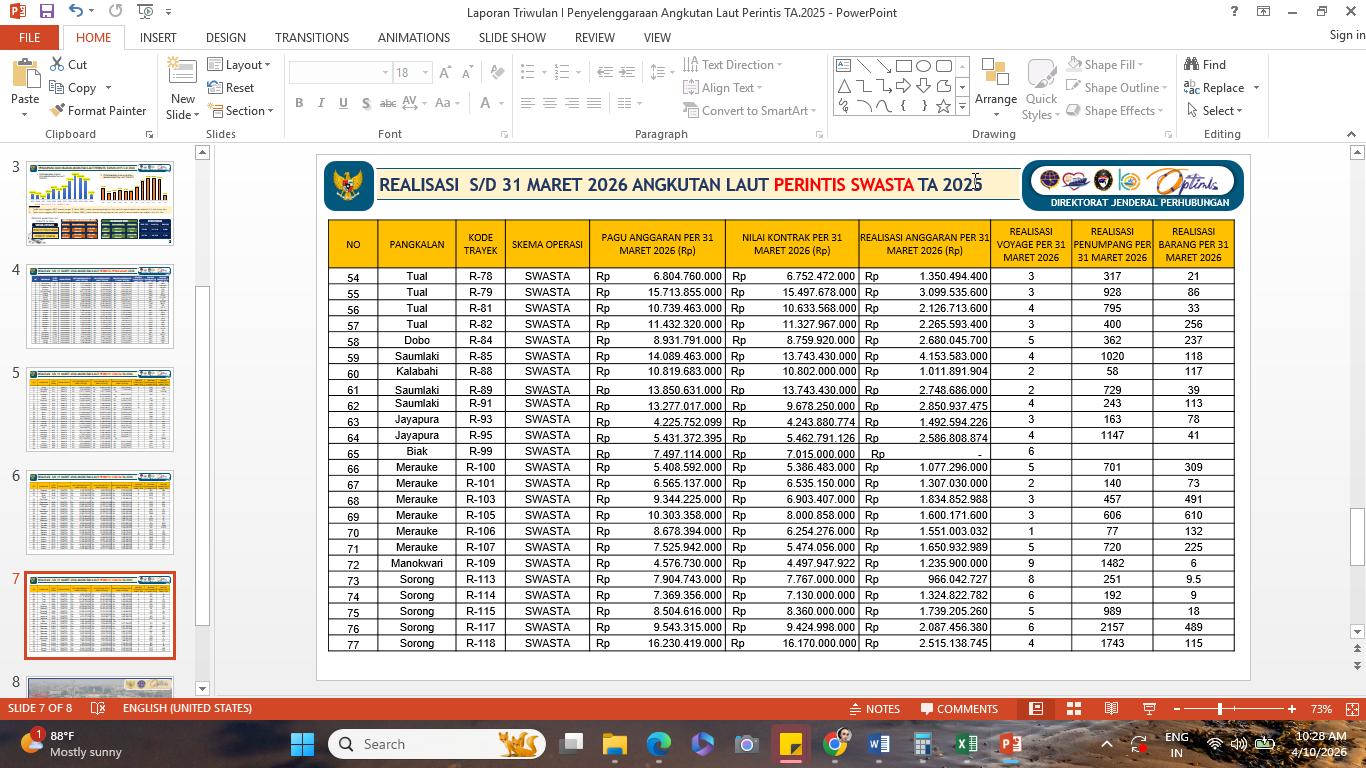Run spell check from the status bar icon
Viewport: 1366px width, 768px height.
pyautogui.click(x=98, y=708)
